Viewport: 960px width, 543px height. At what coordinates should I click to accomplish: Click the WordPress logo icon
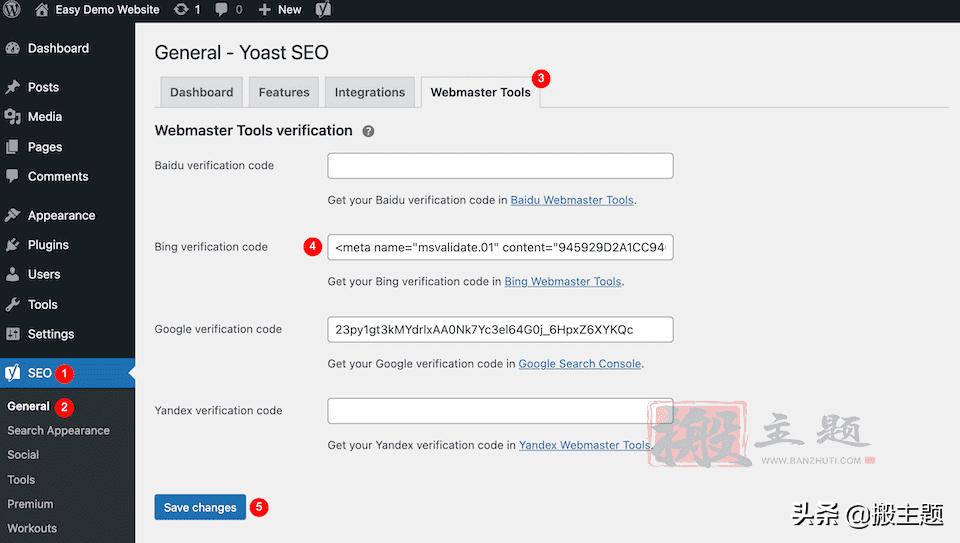click(14, 9)
